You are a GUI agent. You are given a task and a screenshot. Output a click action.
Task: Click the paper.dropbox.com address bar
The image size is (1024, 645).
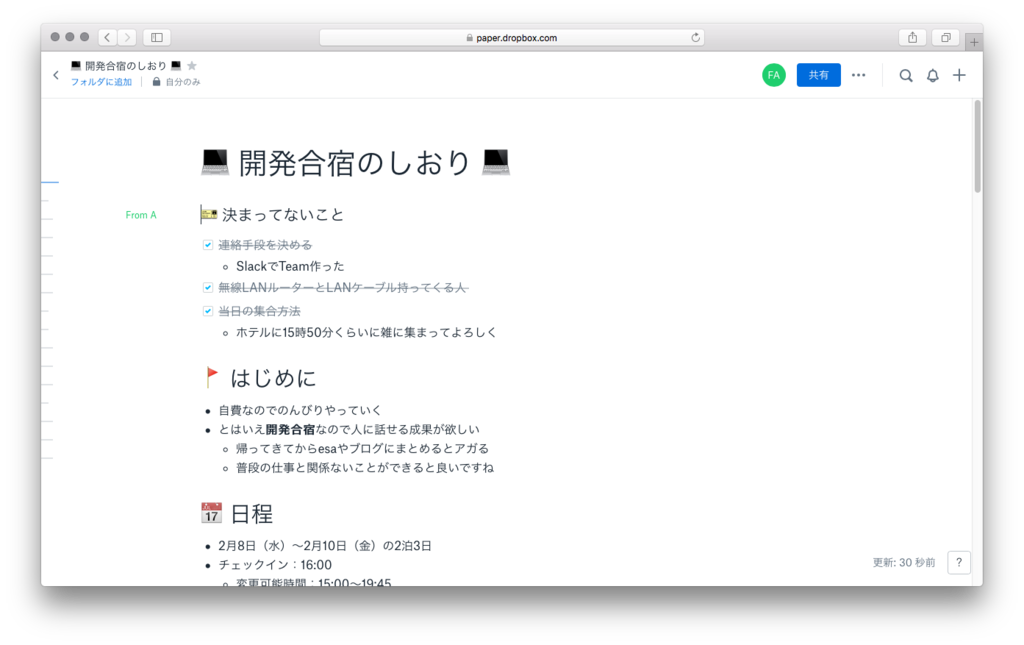(x=511, y=38)
